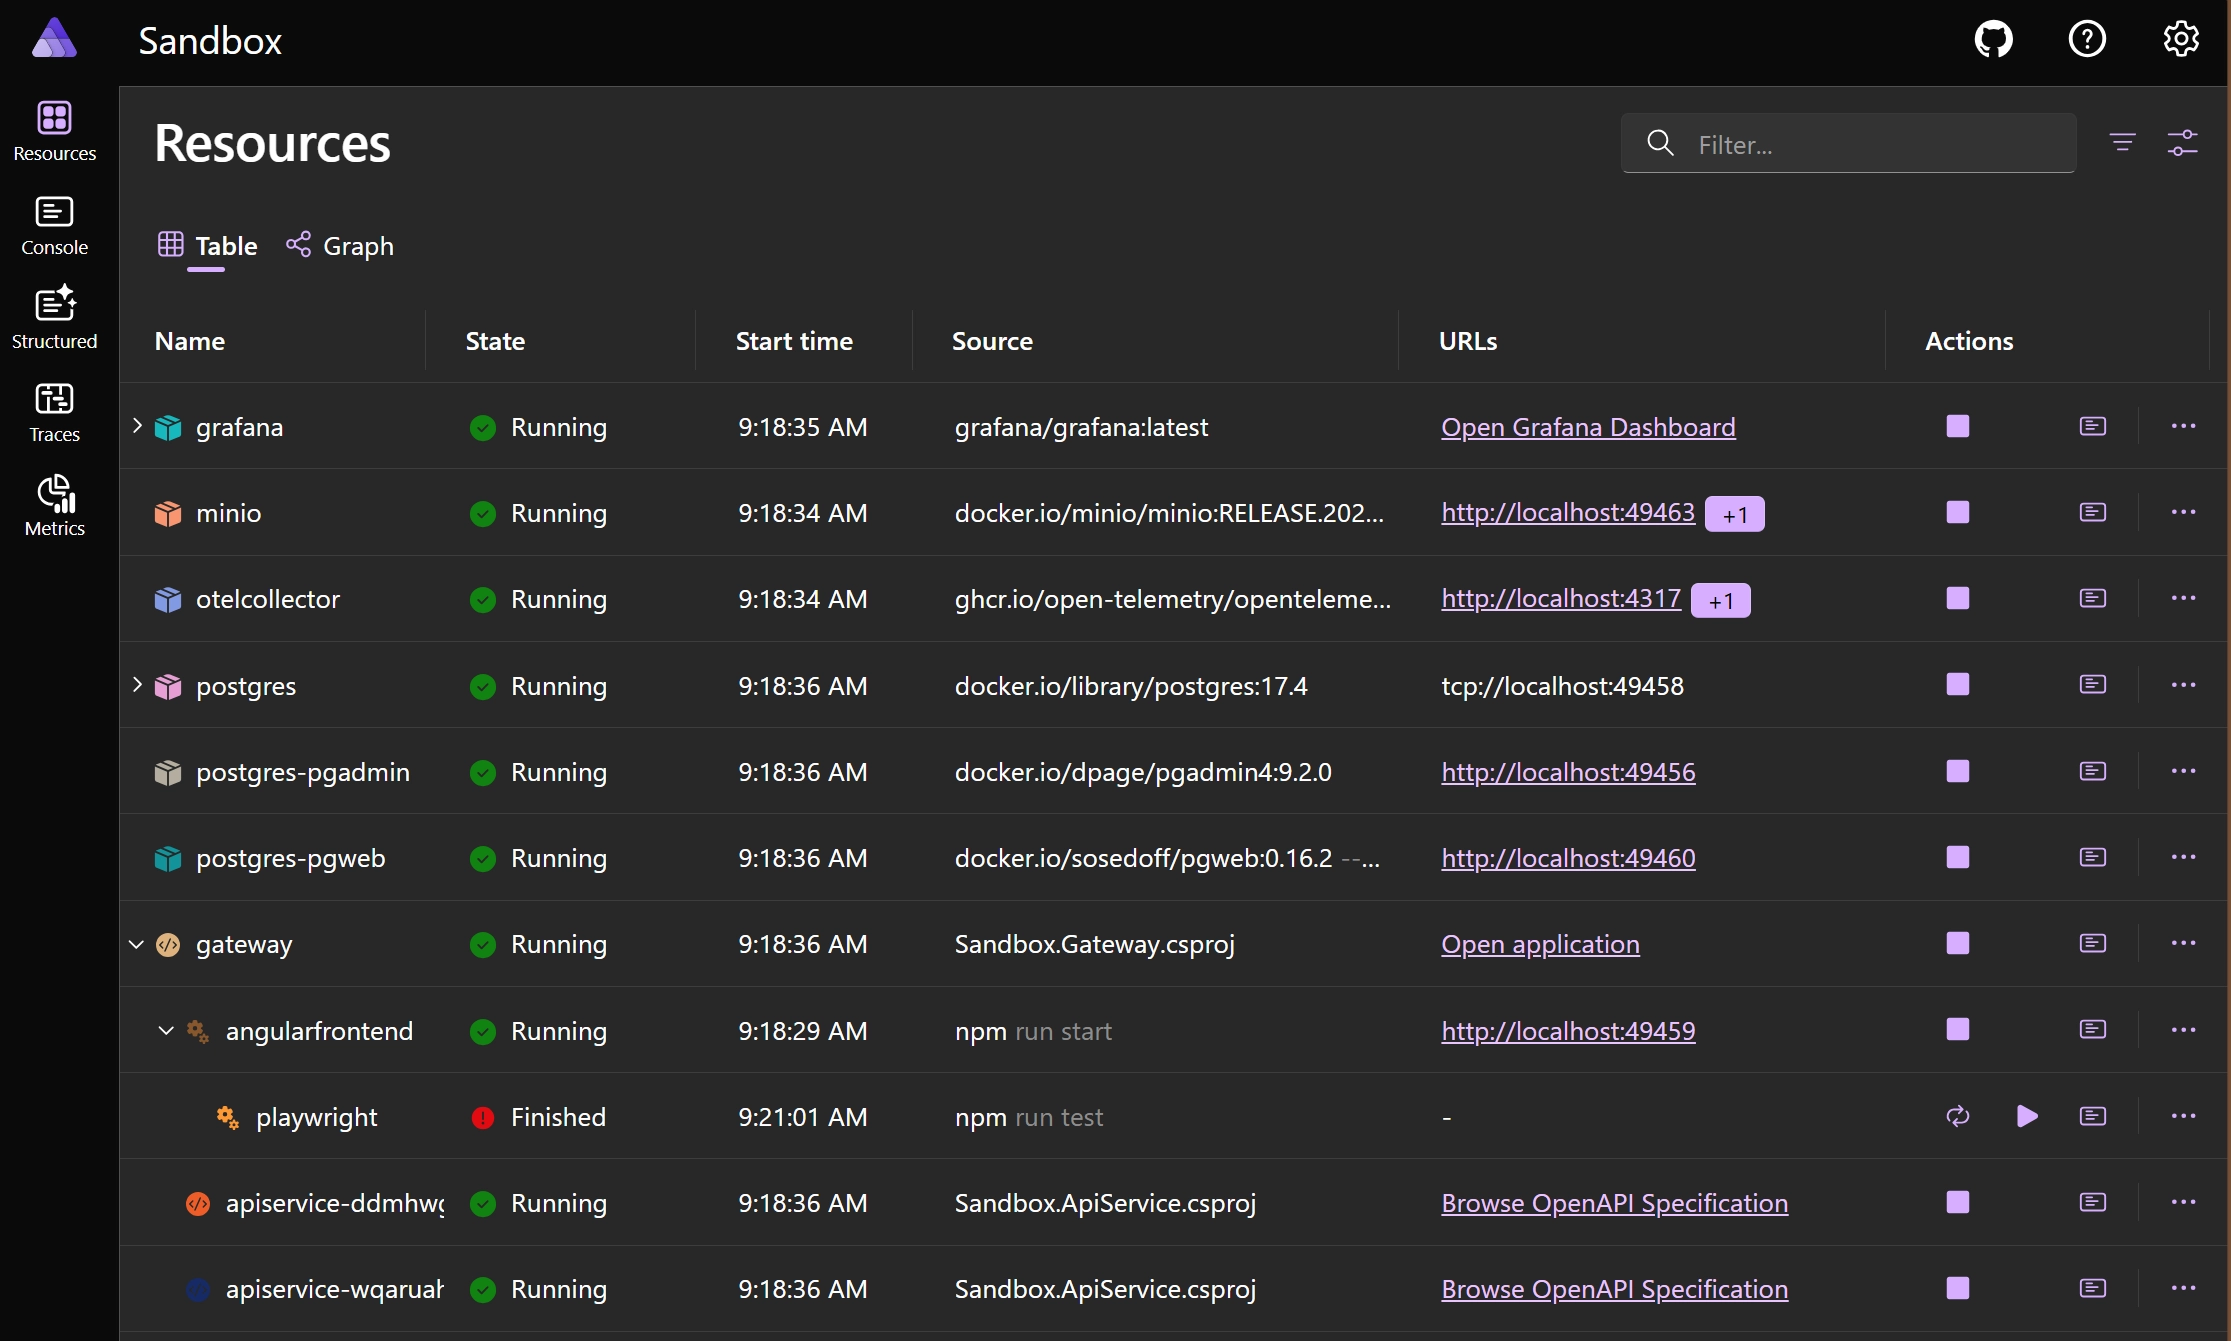Click the Finished state of playwright
Viewport: 2231px width, 1341px height.
click(558, 1117)
